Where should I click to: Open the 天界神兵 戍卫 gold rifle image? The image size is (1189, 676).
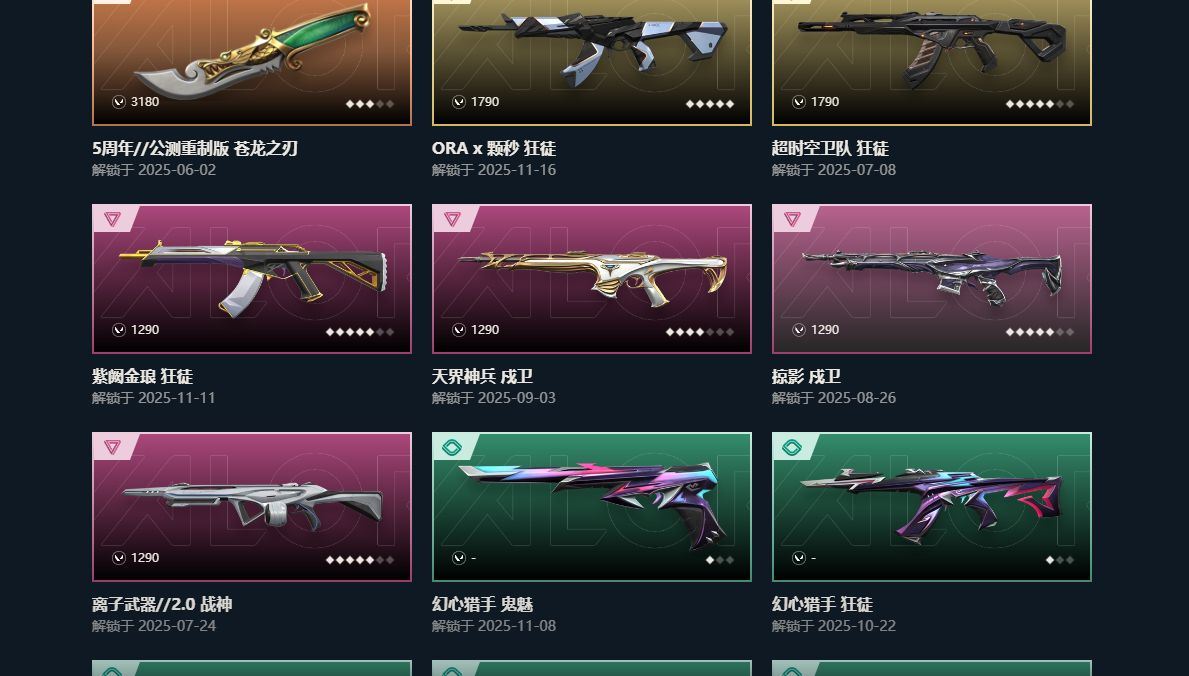point(592,278)
